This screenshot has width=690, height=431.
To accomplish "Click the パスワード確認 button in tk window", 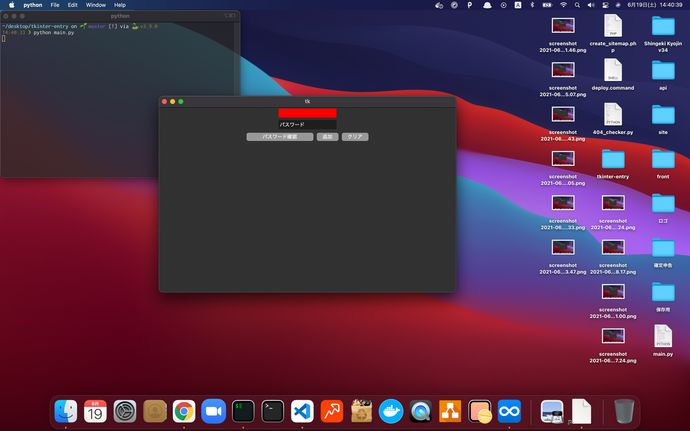I will (x=280, y=137).
